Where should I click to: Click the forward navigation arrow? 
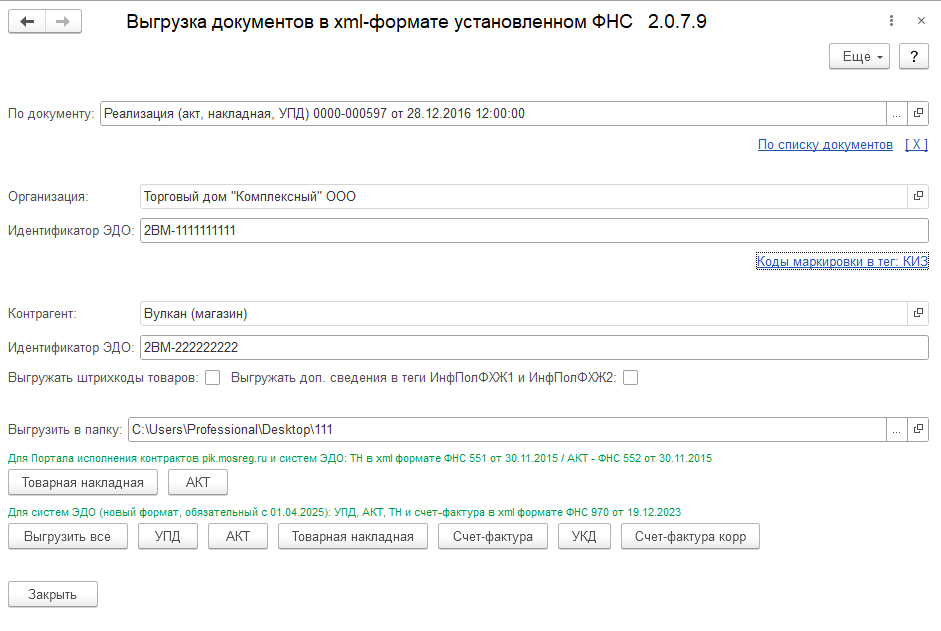pos(63,22)
